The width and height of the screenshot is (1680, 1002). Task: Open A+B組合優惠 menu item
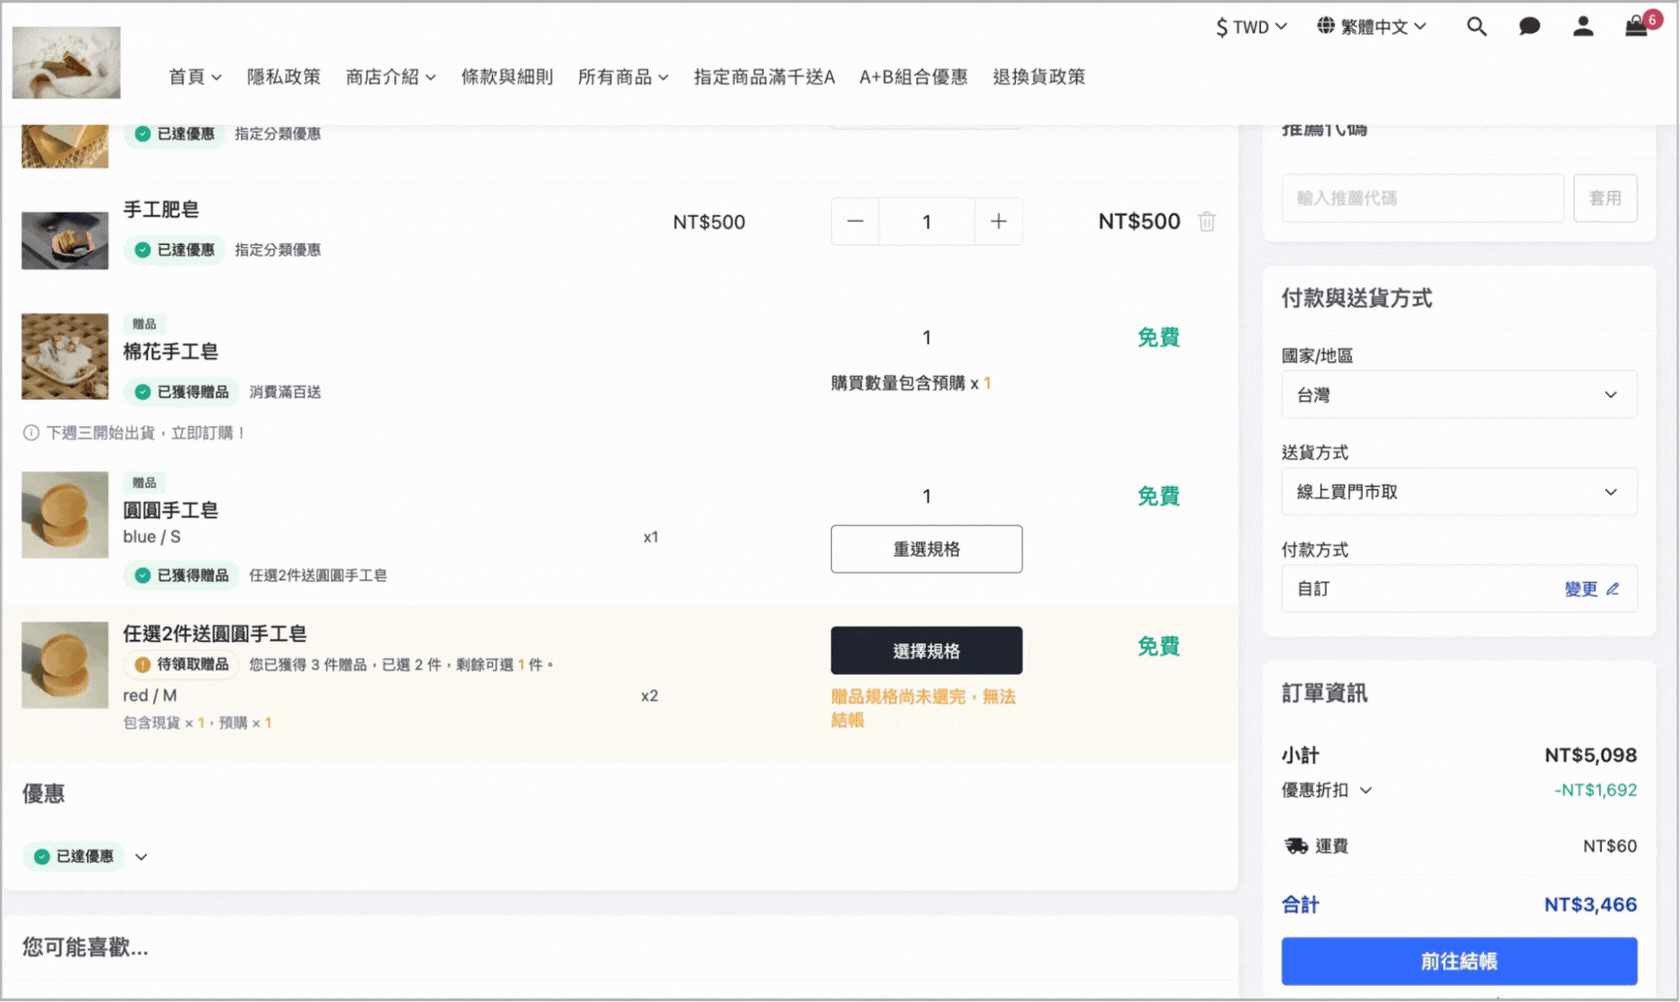pos(913,77)
